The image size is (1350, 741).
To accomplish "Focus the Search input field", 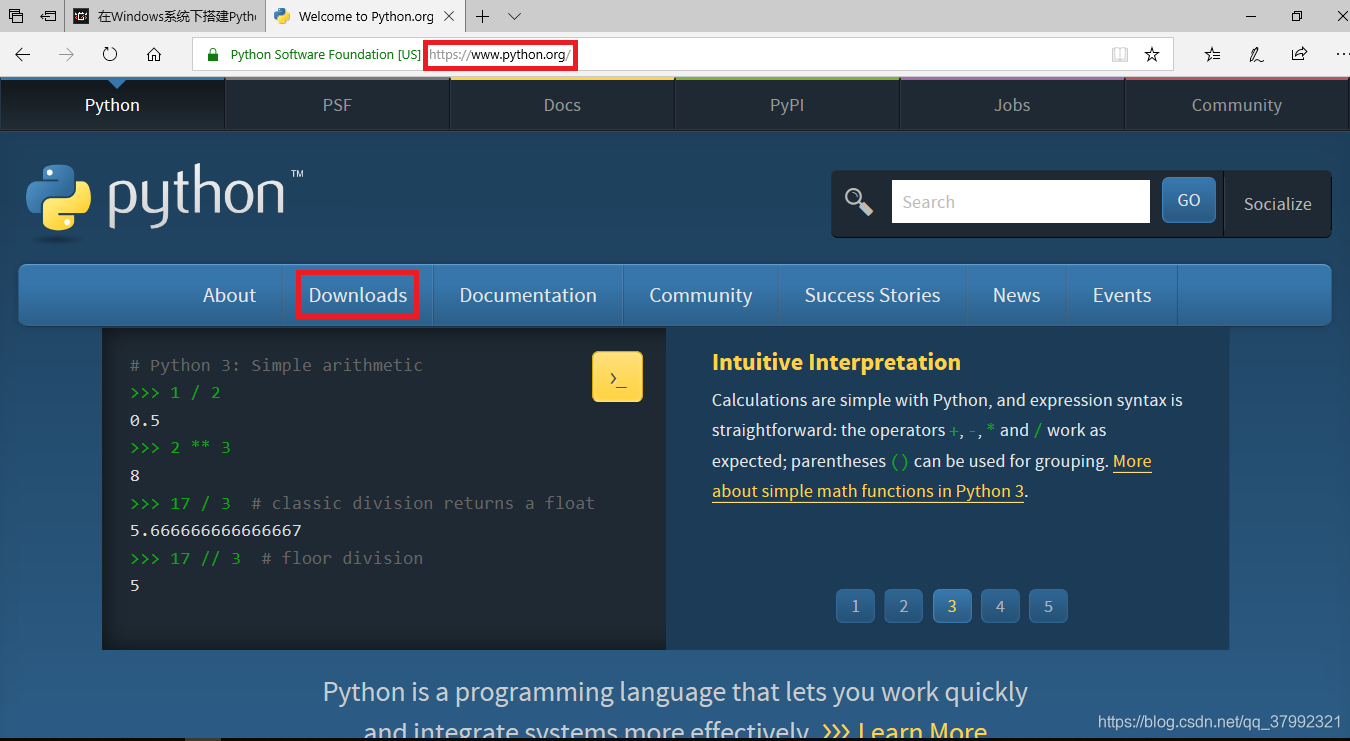I will [x=1021, y=201].
